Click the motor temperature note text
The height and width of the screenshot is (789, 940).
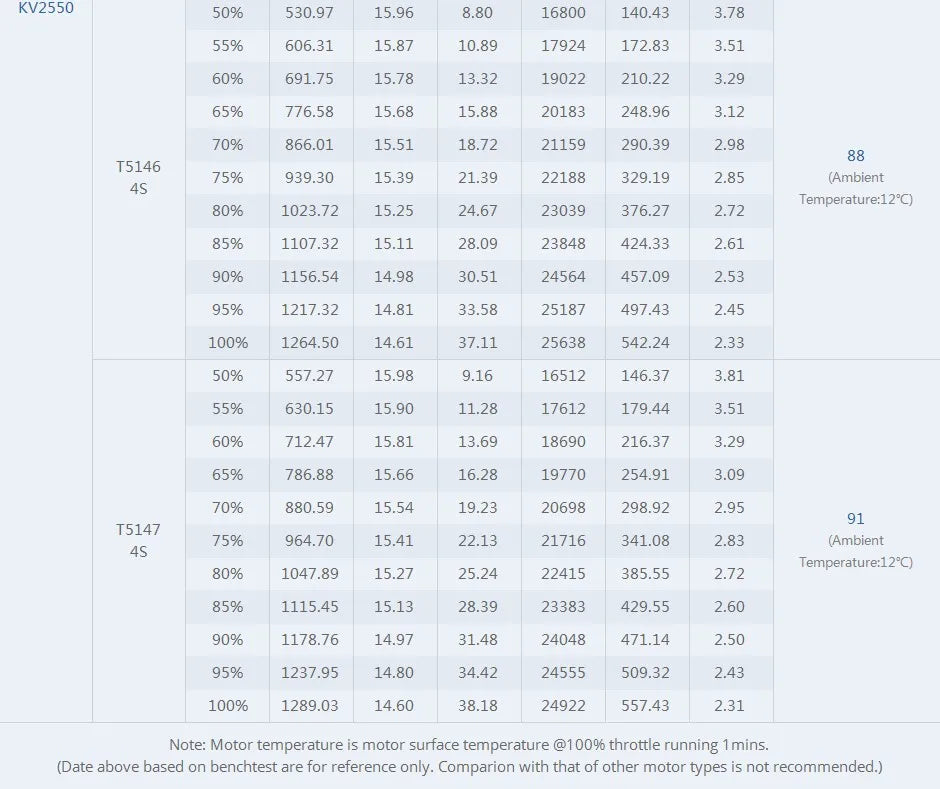coord(469,745)
